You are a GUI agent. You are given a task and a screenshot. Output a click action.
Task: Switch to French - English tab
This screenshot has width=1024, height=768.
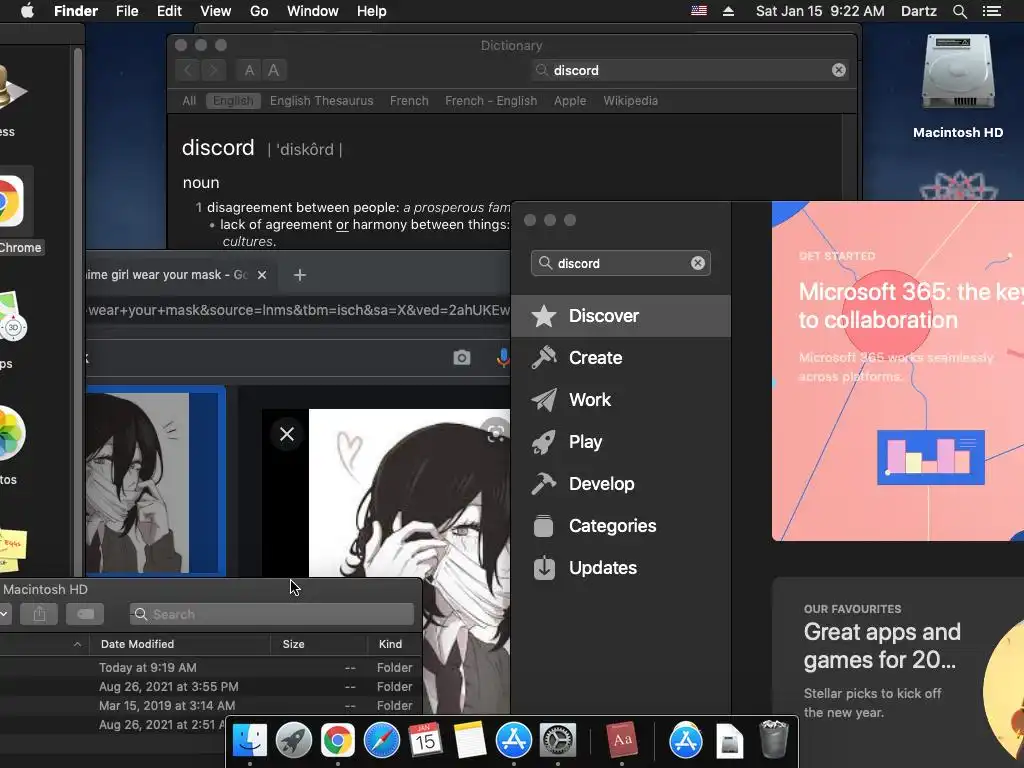coord(491,101)
